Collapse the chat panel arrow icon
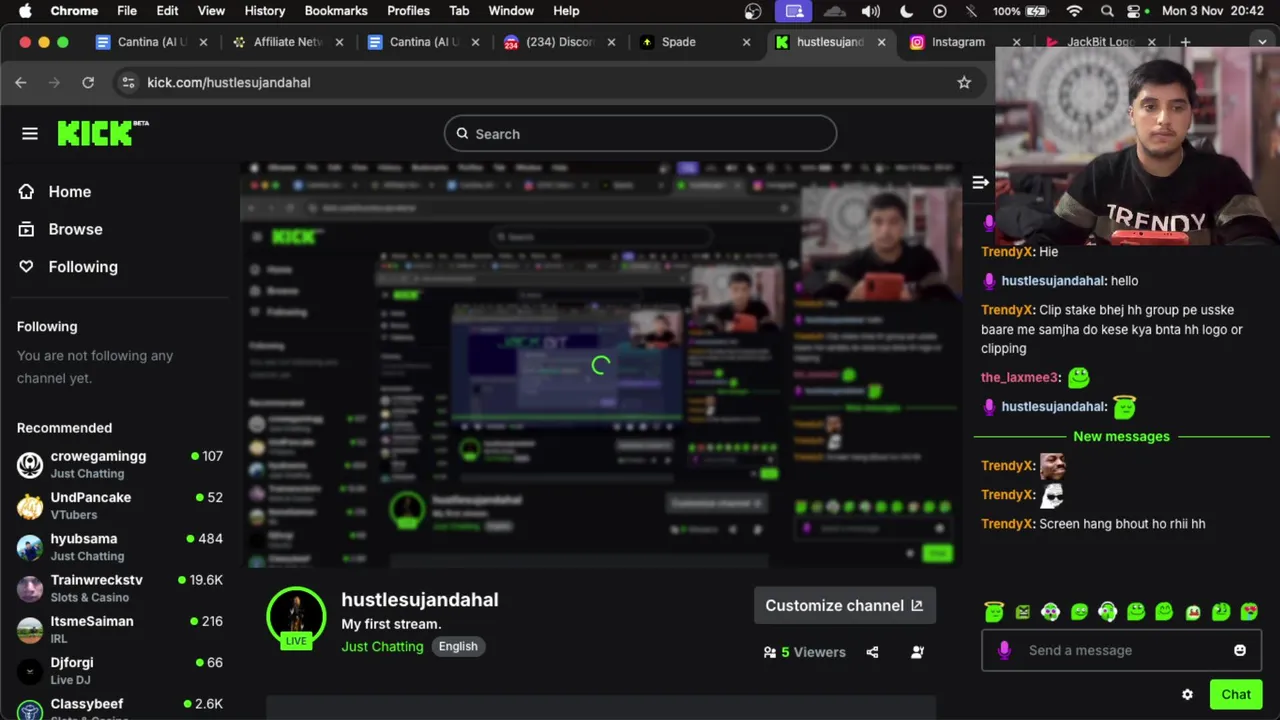Viewport: 1280px width, 720px height. (x=980, y=182)
